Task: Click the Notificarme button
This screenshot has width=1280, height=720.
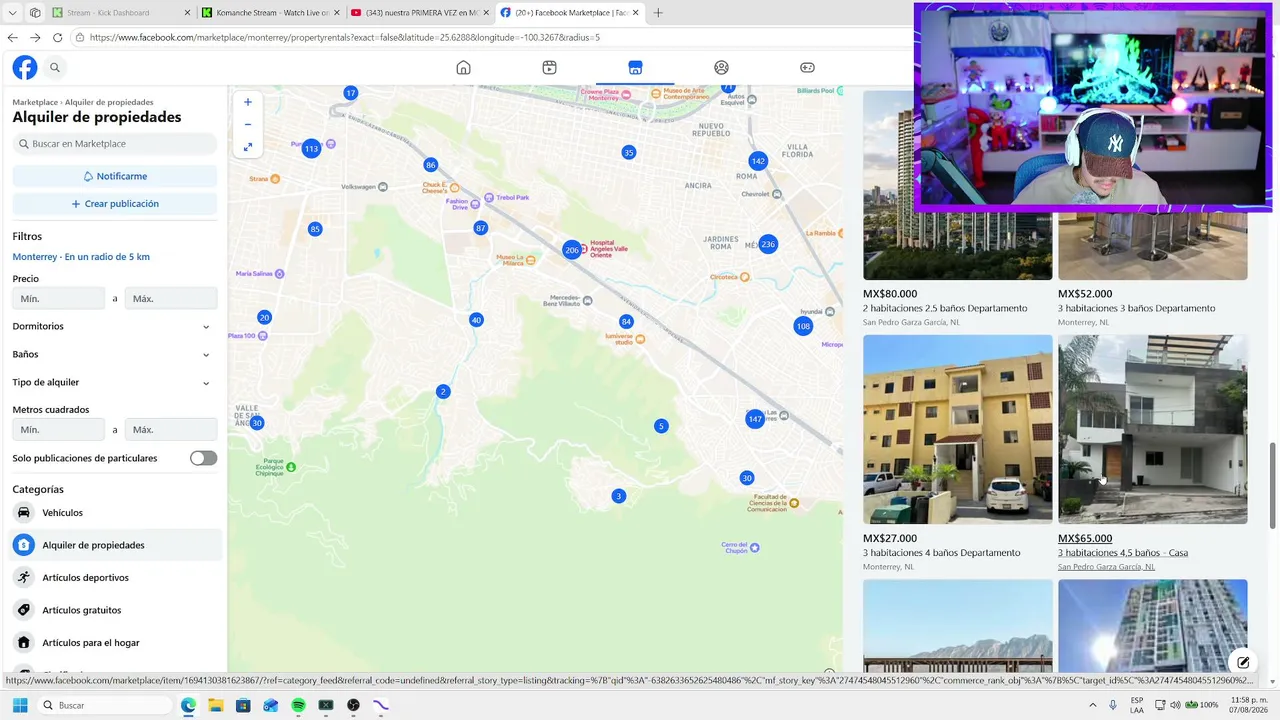Action: [115, 176]
